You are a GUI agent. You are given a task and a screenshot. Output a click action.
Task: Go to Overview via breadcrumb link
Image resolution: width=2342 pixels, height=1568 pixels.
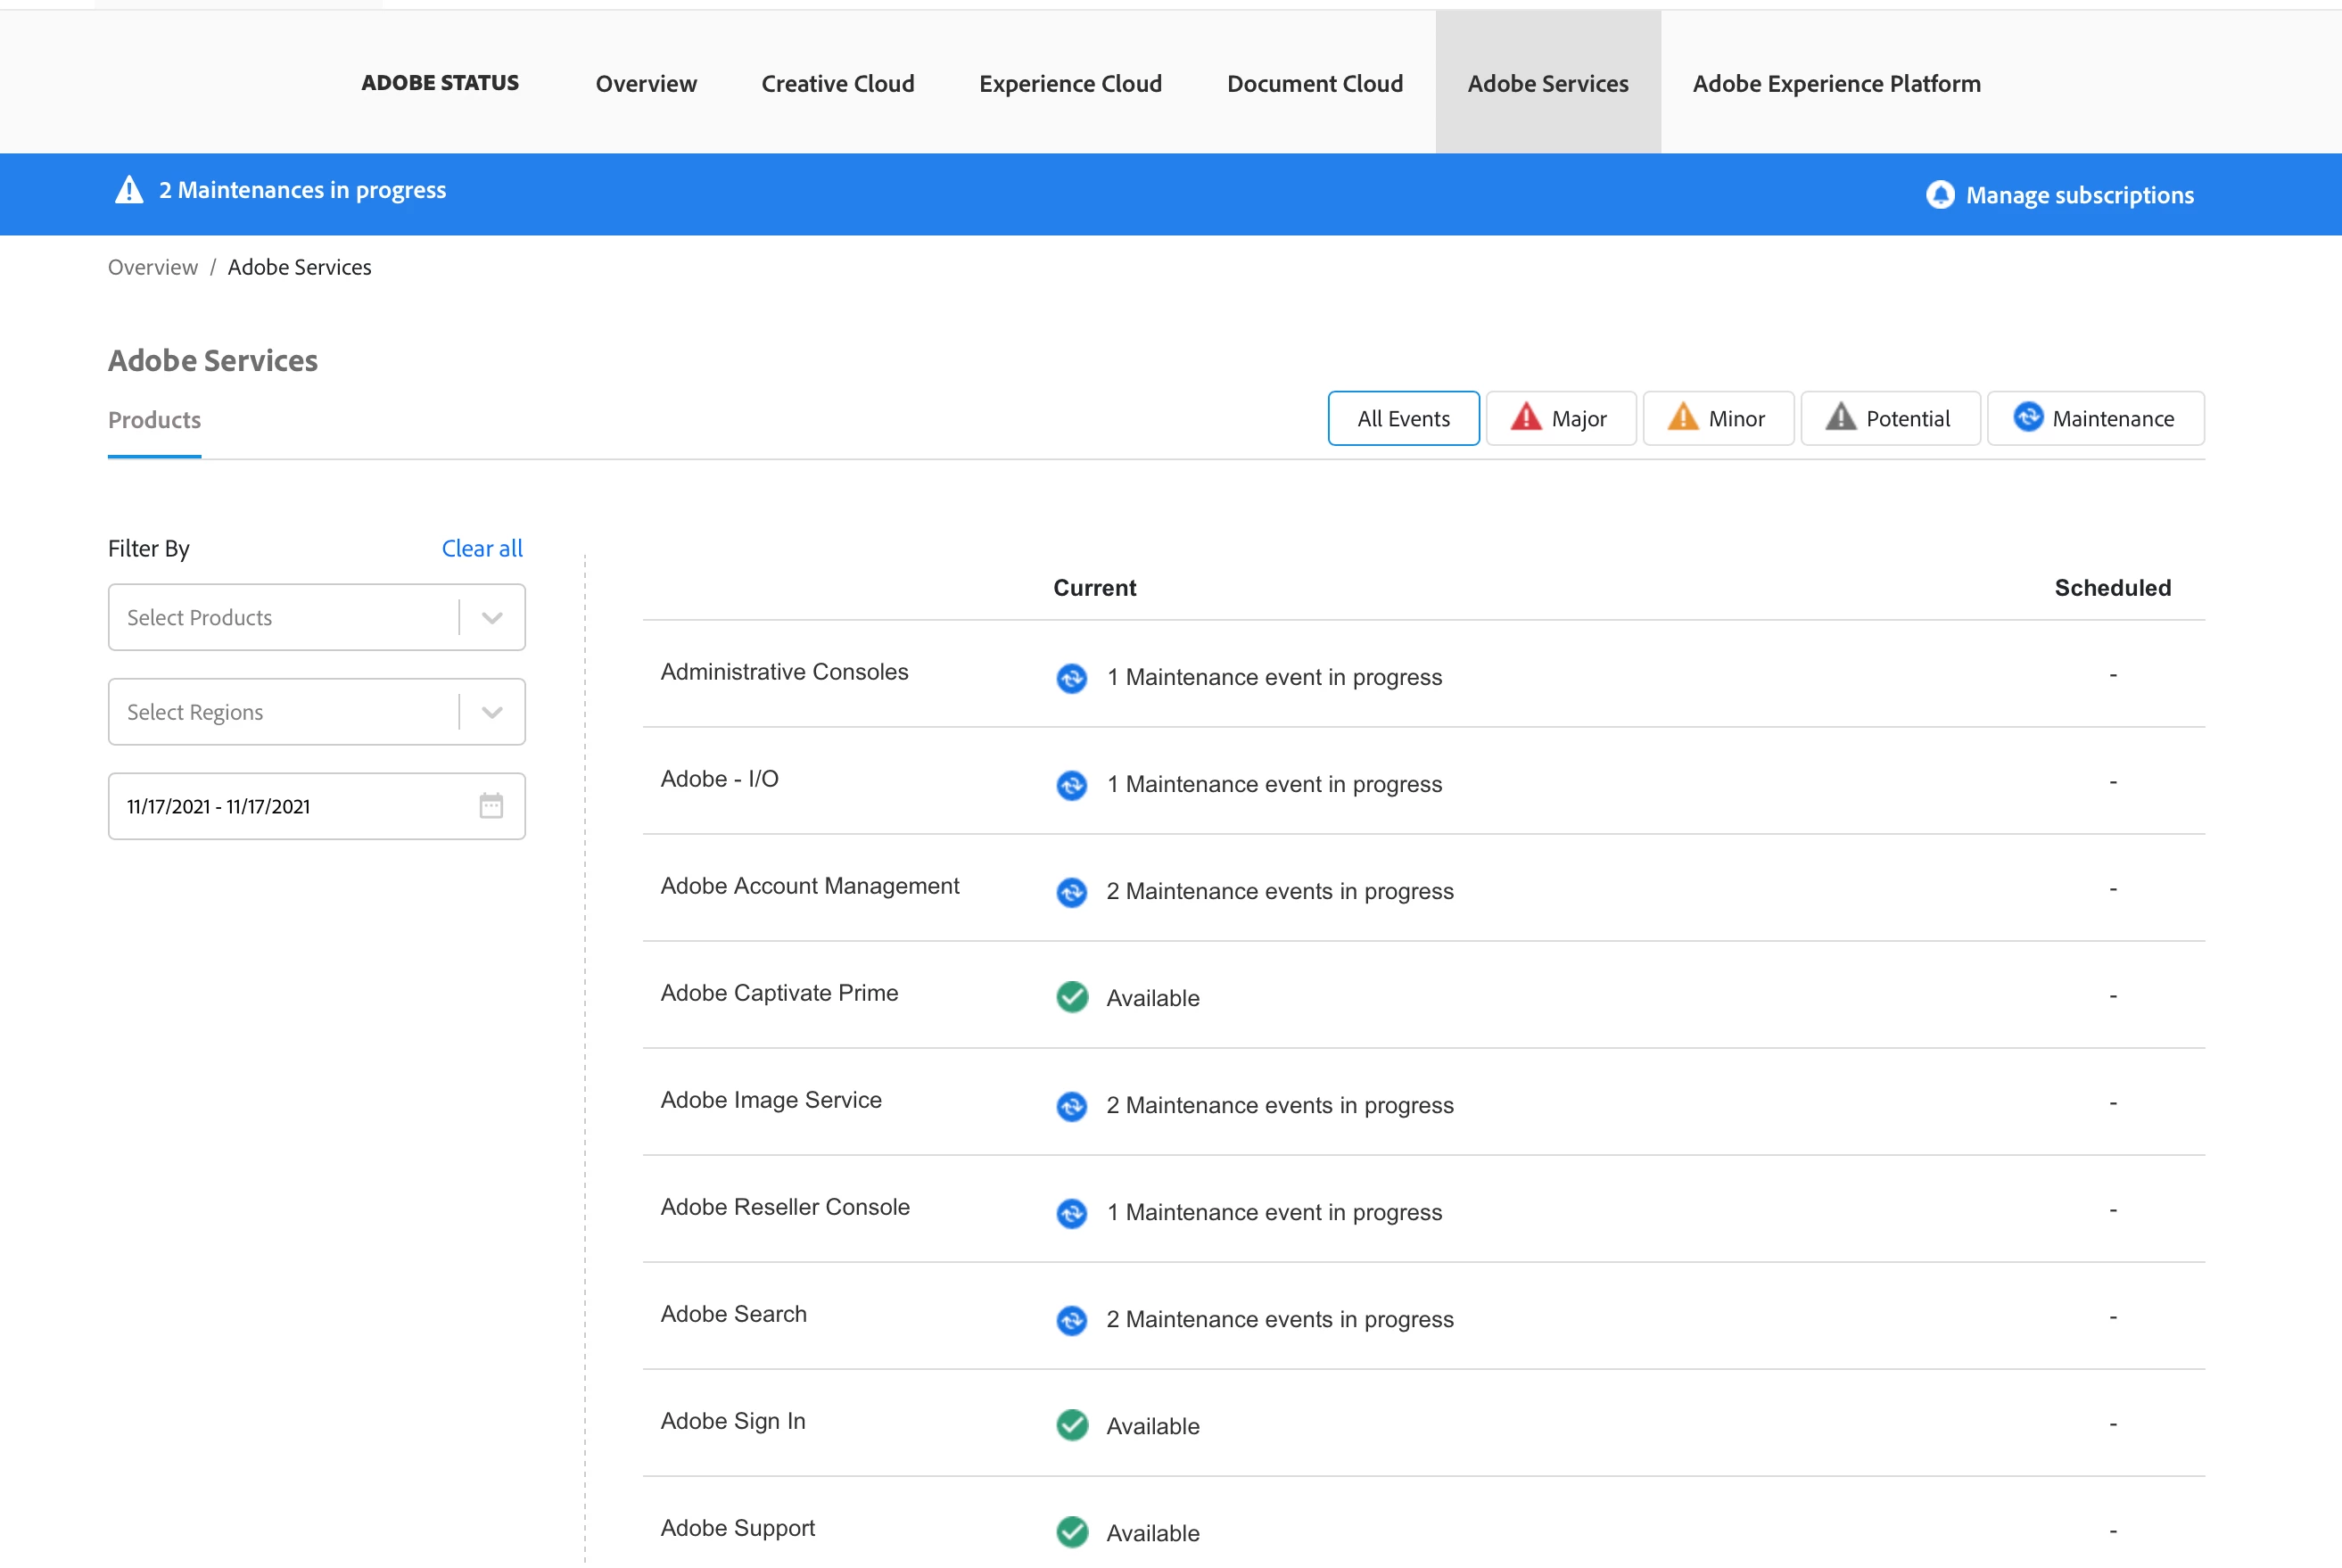152,267
